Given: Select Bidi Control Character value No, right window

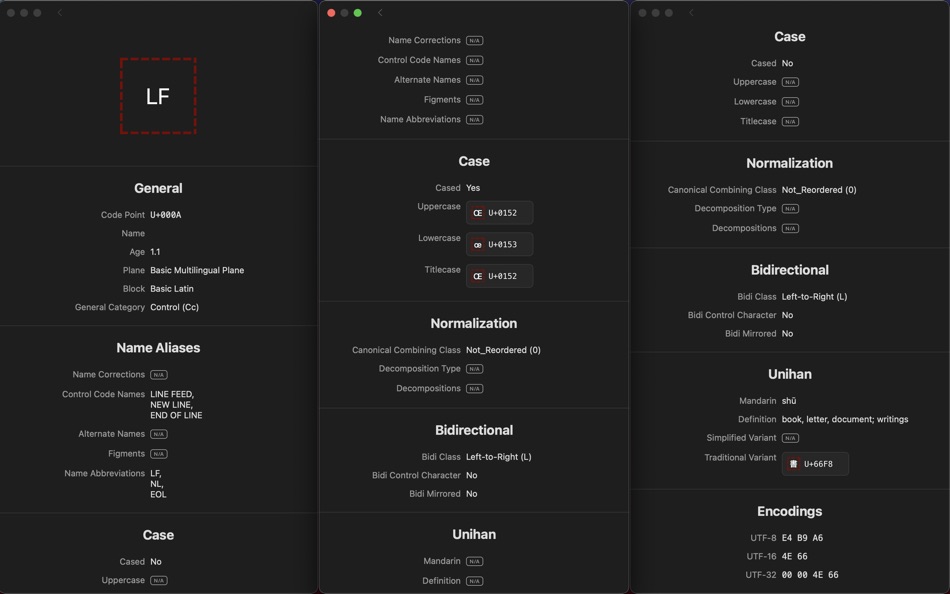Looking at the screenshot, I should [x=787, y=315].
